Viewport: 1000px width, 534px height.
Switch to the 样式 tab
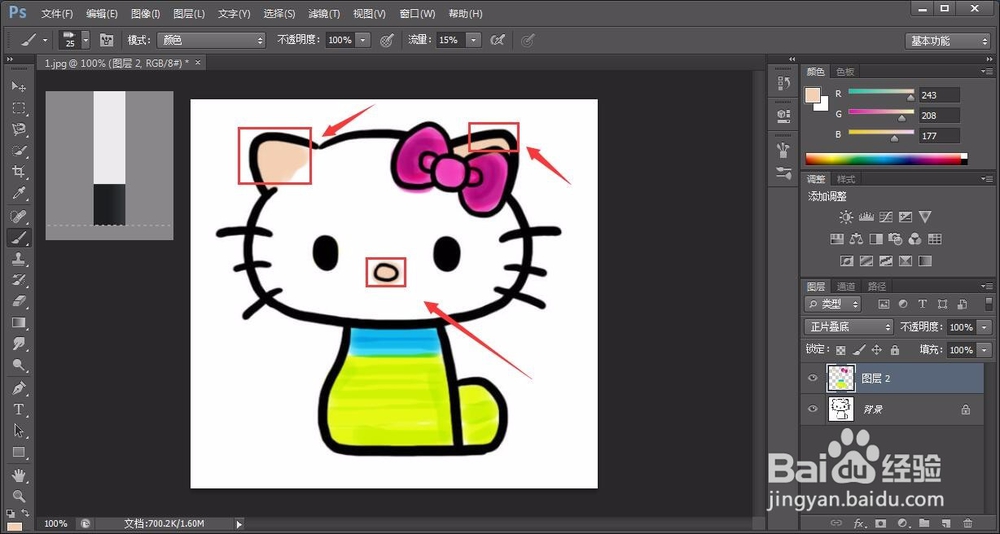(x=845, y=179)
